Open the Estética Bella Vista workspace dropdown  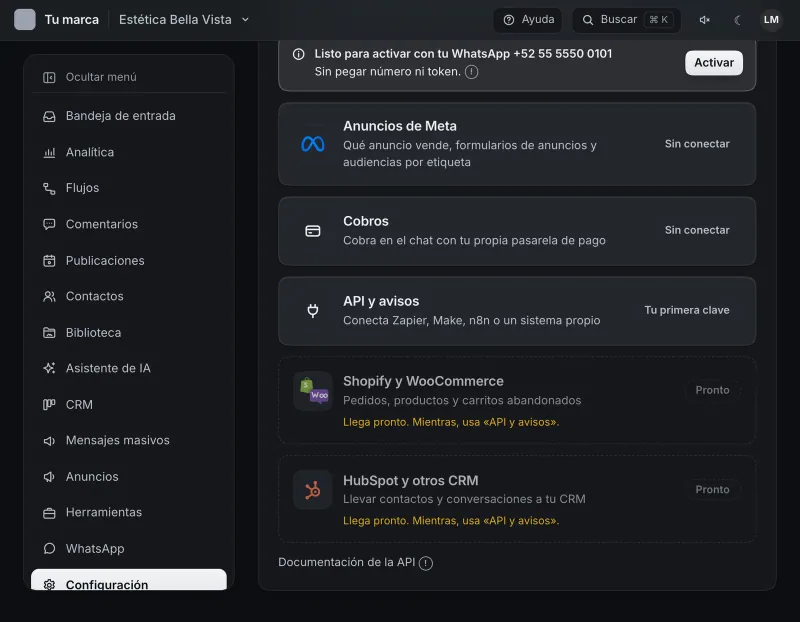pyautogui.click(x=184, y=20)
